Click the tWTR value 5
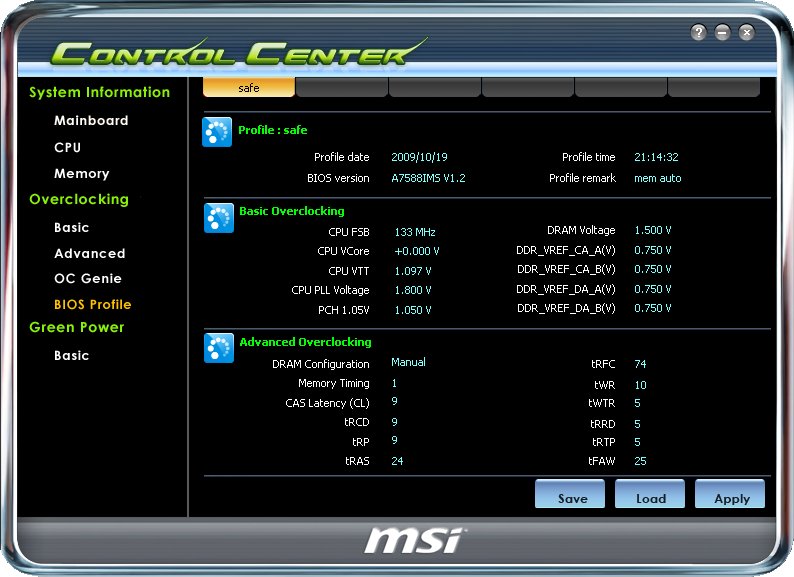Viewport: 794px width, 577px height. click(637, 403)
